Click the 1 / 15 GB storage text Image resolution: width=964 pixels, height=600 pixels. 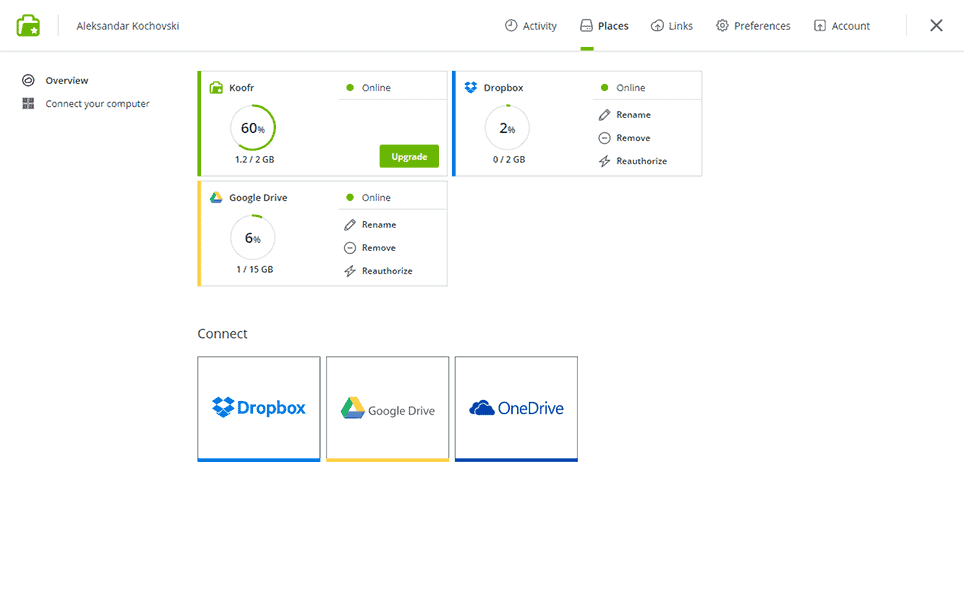pyautogui.click(x=255, y=269)
